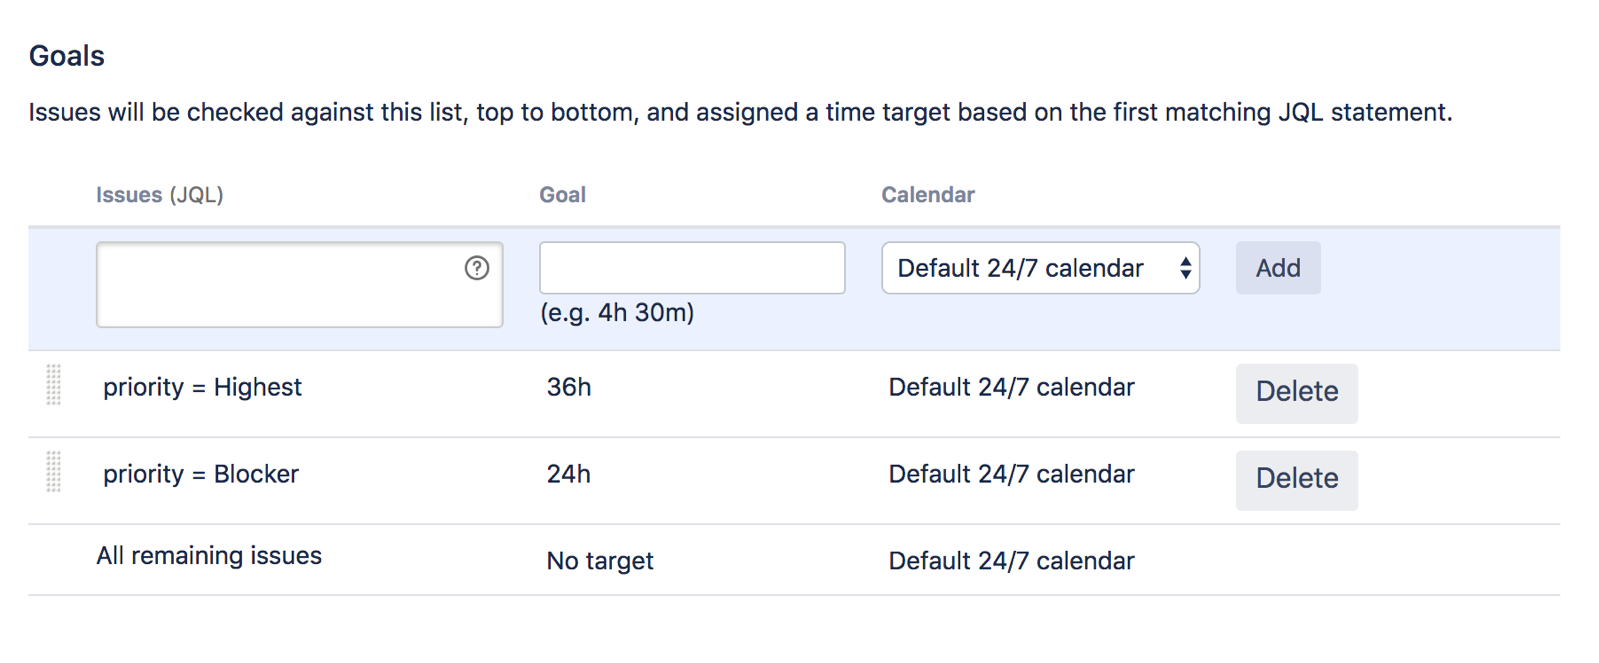This screenshot has width=1599, height=663.
Task: Select the priority = Blocker JQL text
Action: [201, 475]
